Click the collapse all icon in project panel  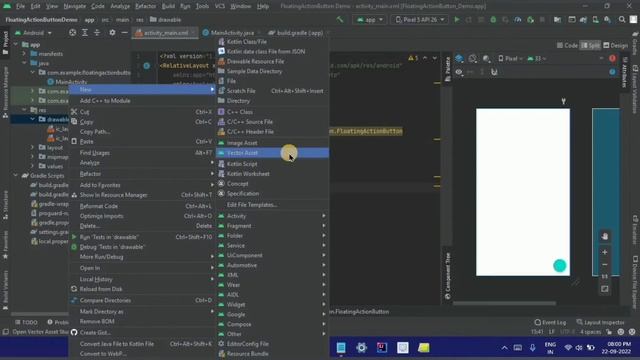(97, 33)
